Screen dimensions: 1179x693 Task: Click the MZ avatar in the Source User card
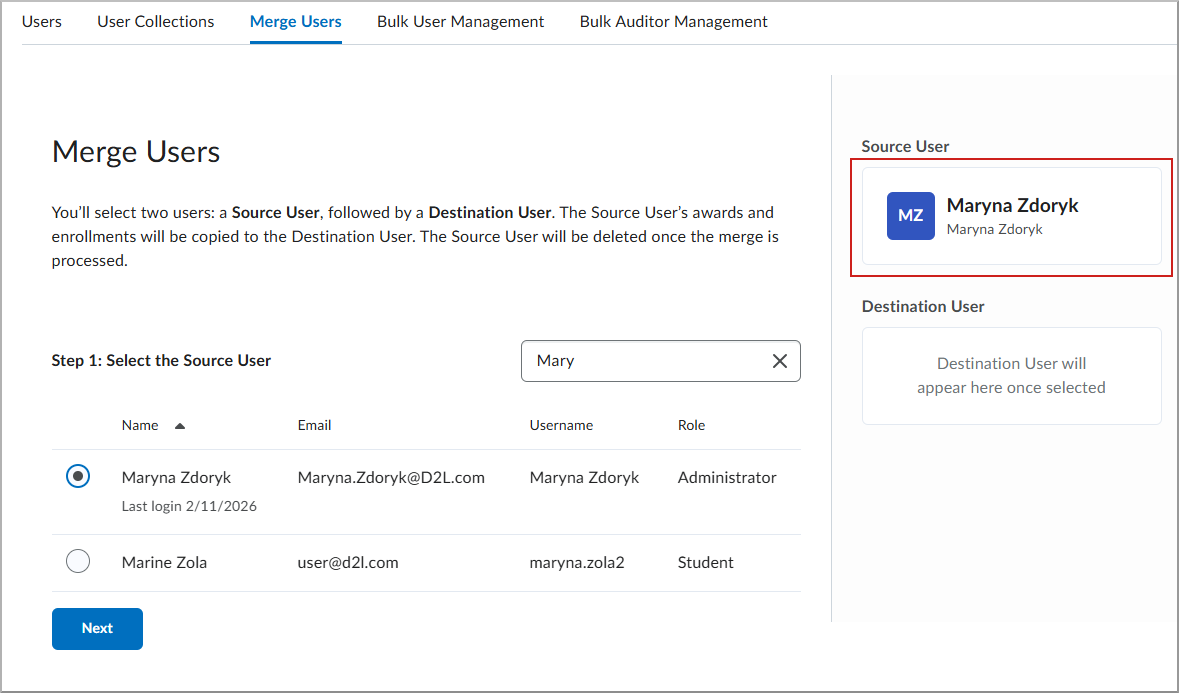point(910,215)
